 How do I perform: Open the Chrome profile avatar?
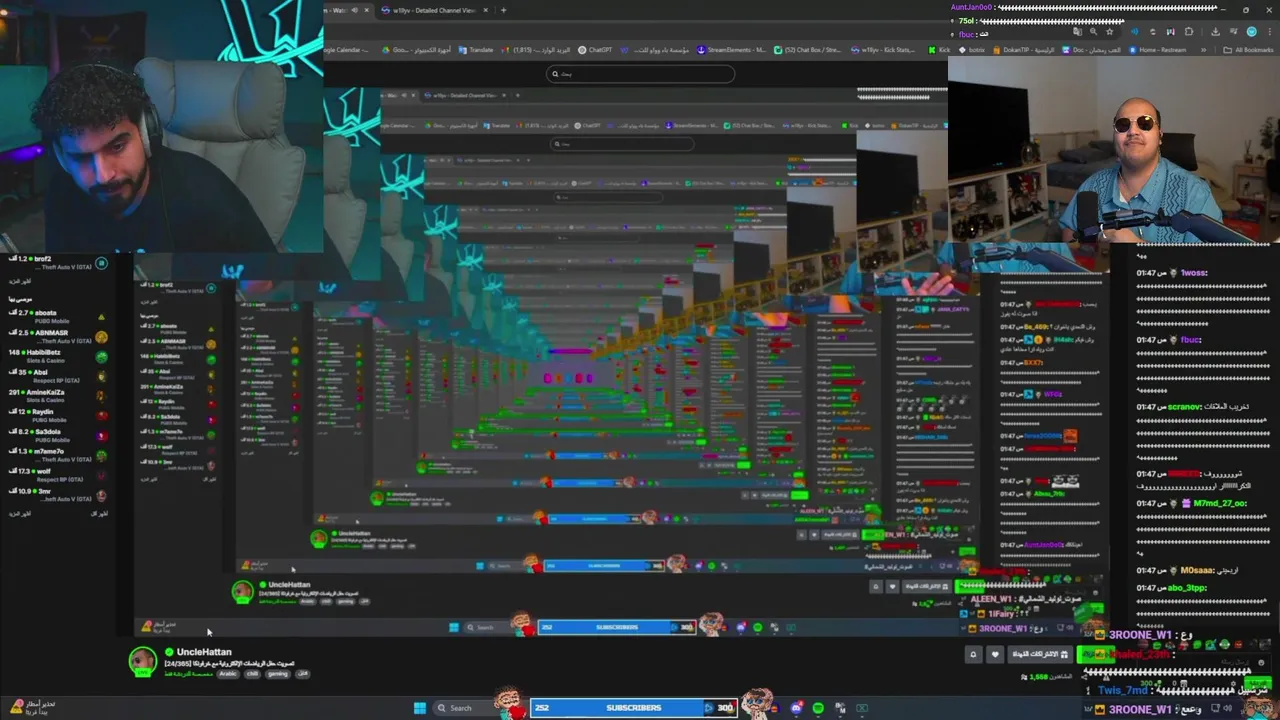point(1251,32)
